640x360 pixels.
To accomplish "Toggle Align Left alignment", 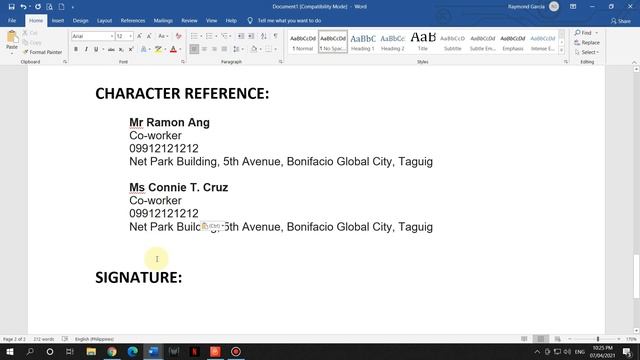I will pos(194,49).
